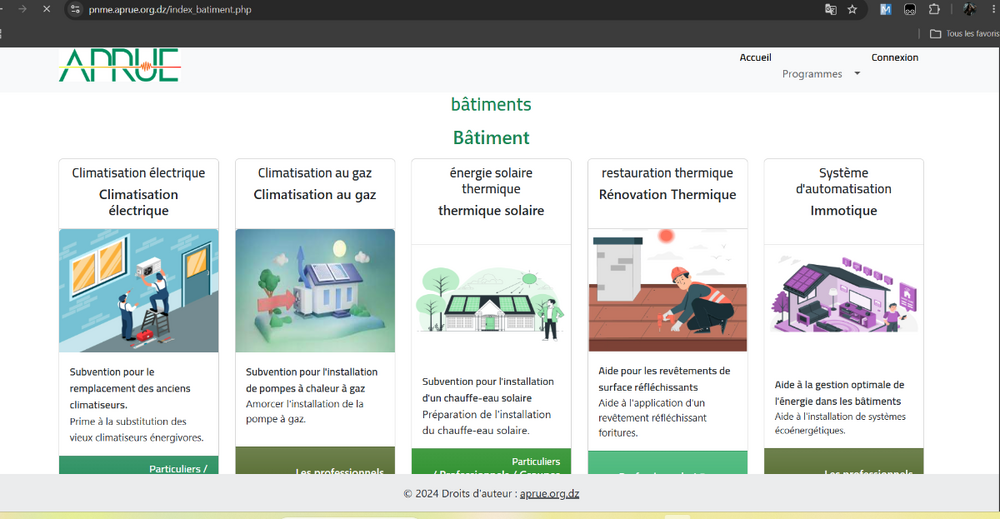
Task: Click '© 2024 Droits d'auteur' footer text
Action: pyautogui.click(x=460, y=493)
